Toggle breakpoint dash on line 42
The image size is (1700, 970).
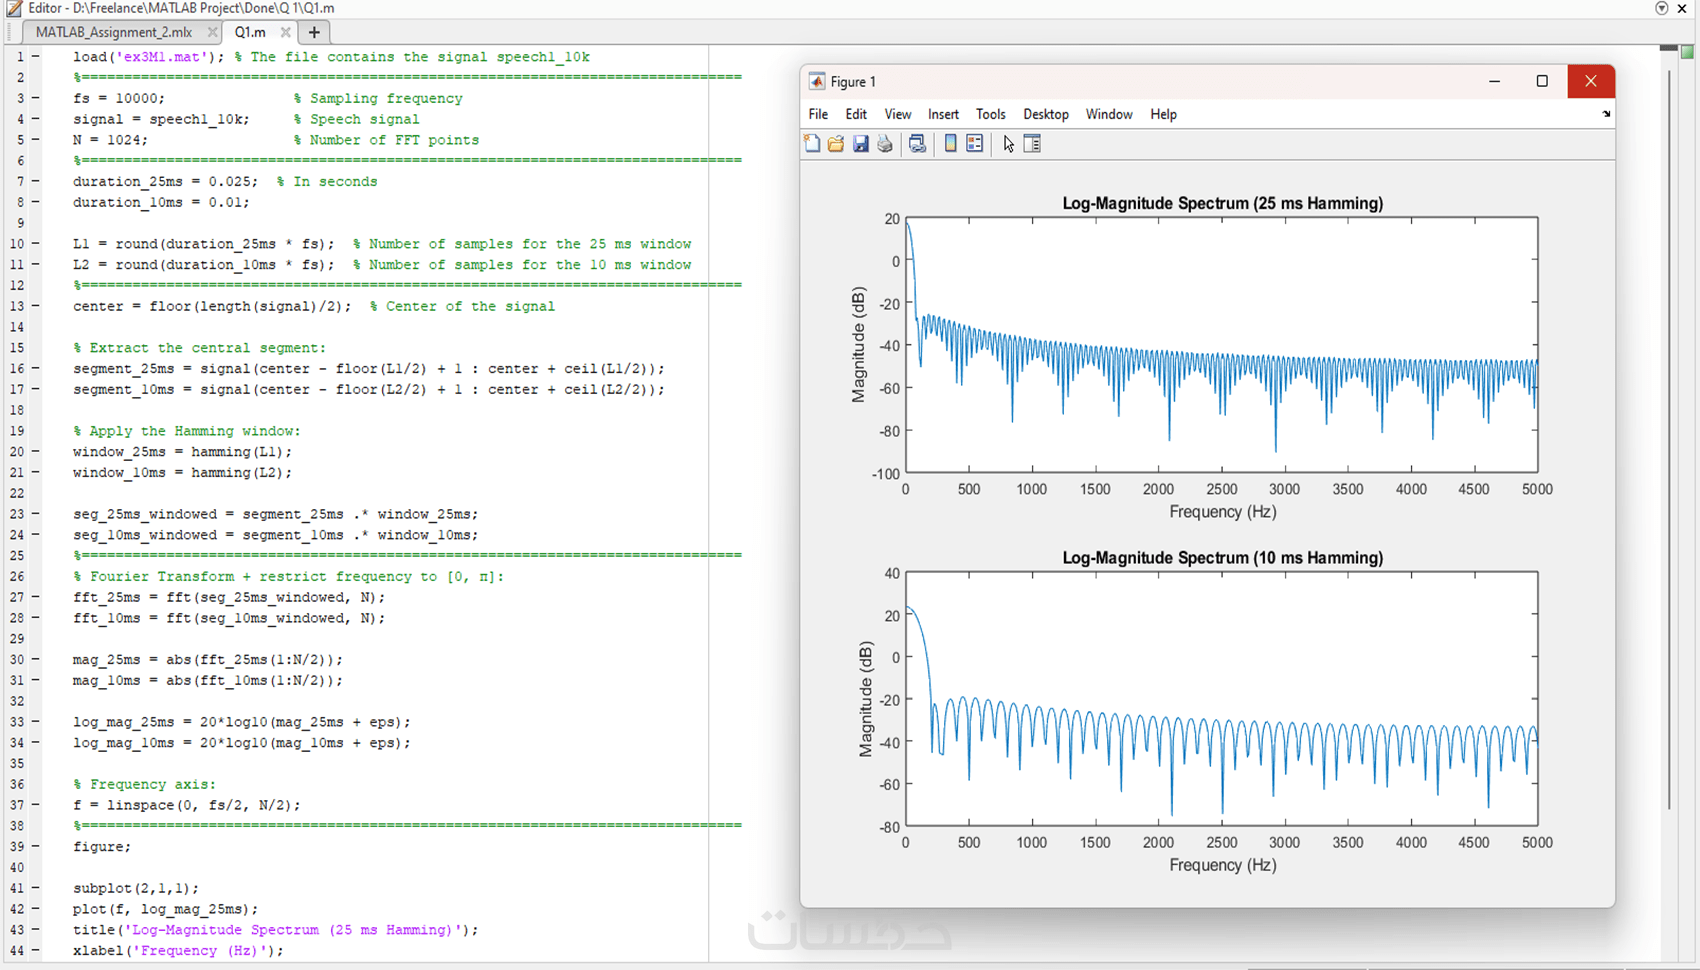36,909
